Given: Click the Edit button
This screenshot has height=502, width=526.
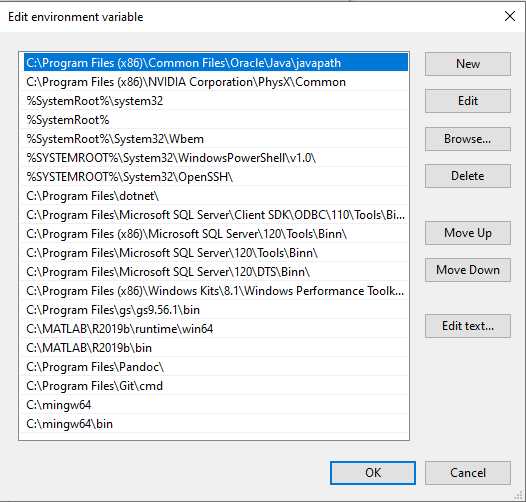Looking at the screenshot, I should (x=468, y=101).
